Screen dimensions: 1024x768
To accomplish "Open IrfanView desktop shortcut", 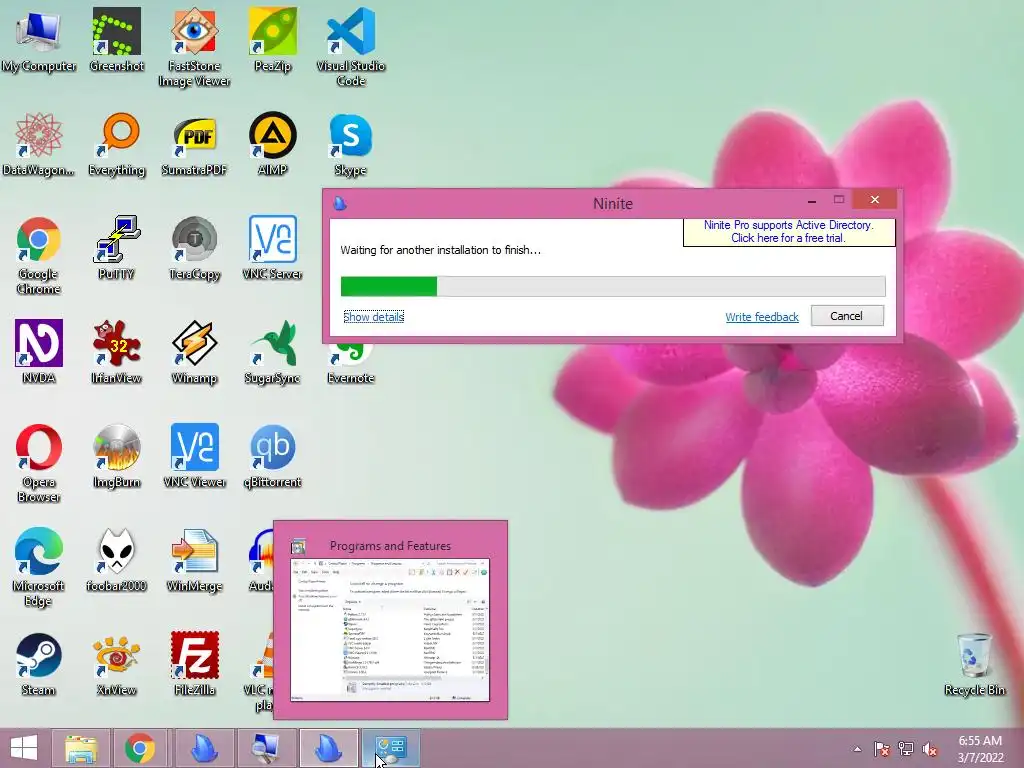I will pos(116,351).
